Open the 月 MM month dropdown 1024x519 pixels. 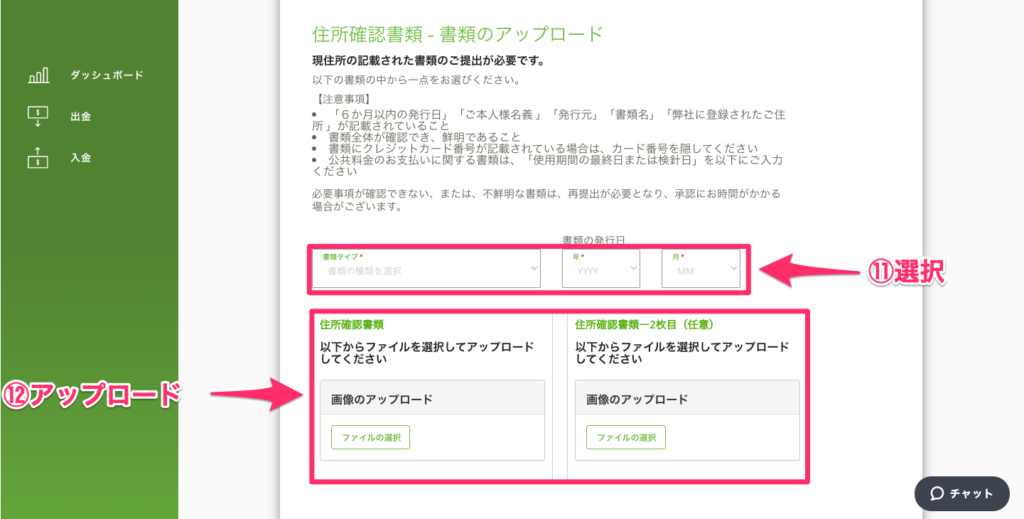point(700,269)
